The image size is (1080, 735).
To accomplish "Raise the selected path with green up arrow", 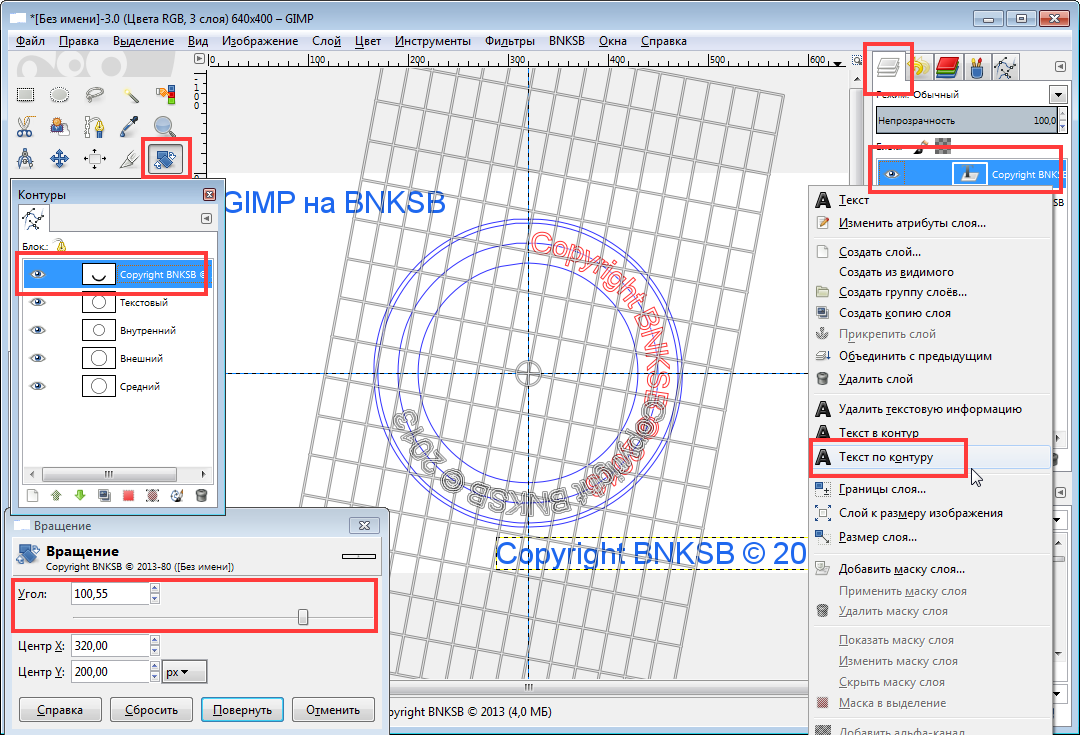I will [x=56, y=495].
